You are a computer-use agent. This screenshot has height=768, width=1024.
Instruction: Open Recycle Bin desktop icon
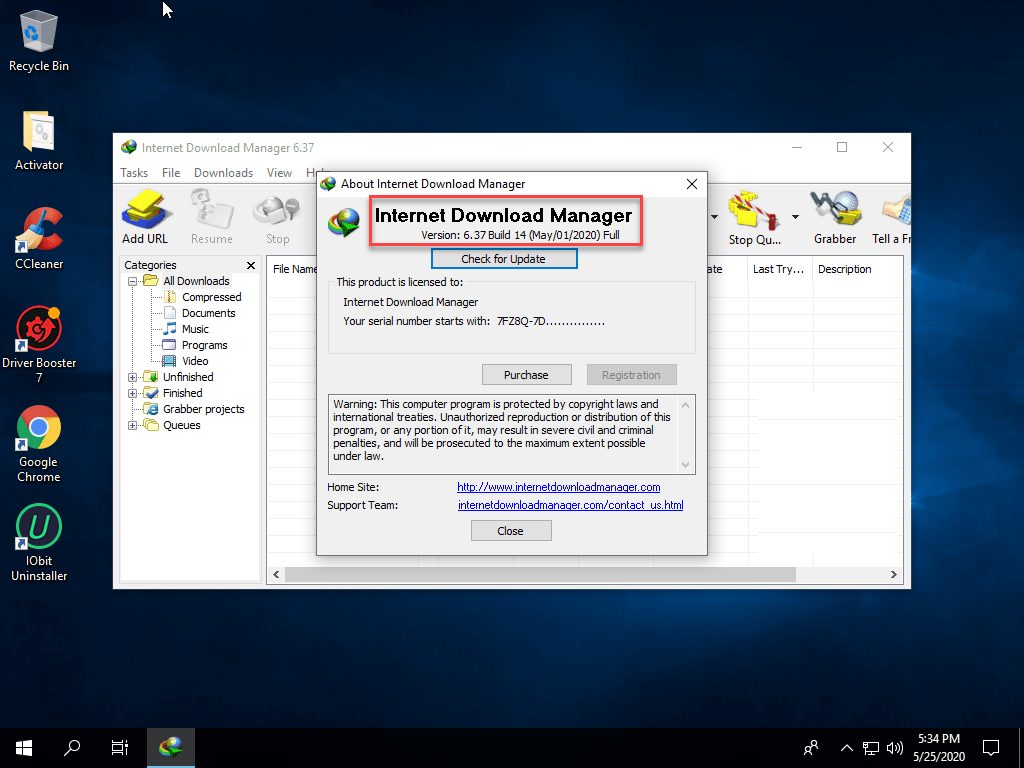pos(39,40)
